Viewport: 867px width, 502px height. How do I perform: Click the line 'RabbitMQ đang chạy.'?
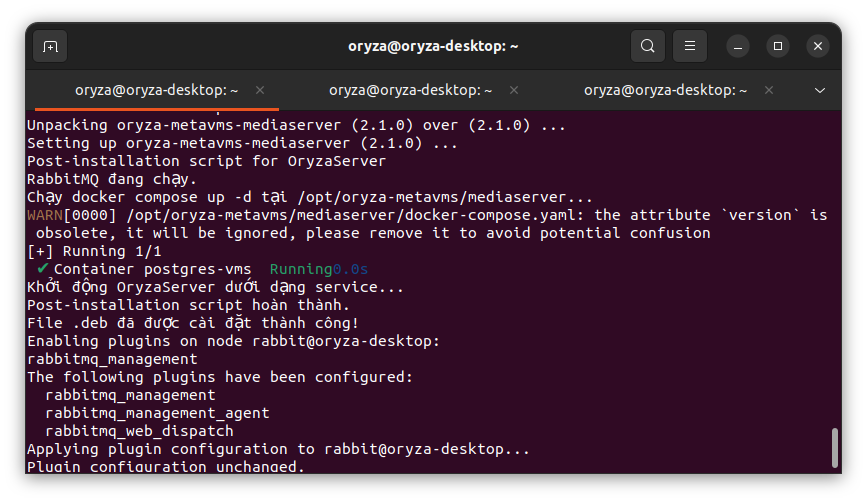click(112, 180)
